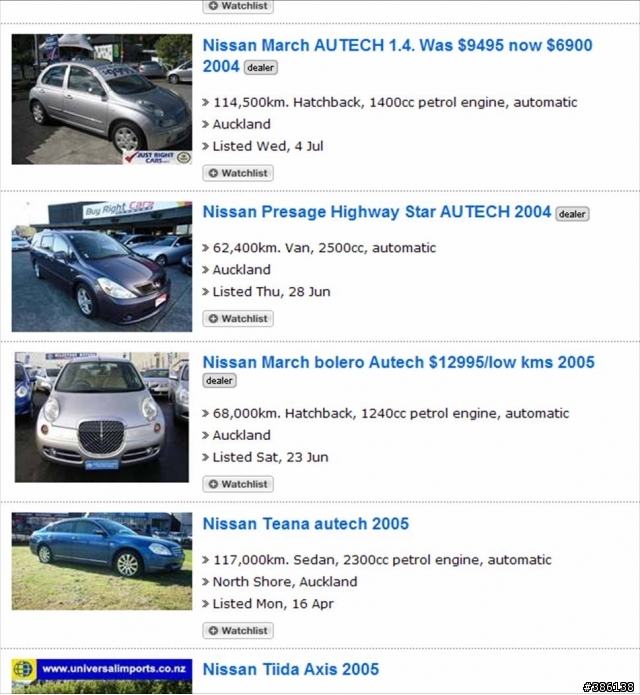Viewport: 640px width, 695px height.
Task: Add Nissan March bolero to Watchlist
Action: [238, 484]
